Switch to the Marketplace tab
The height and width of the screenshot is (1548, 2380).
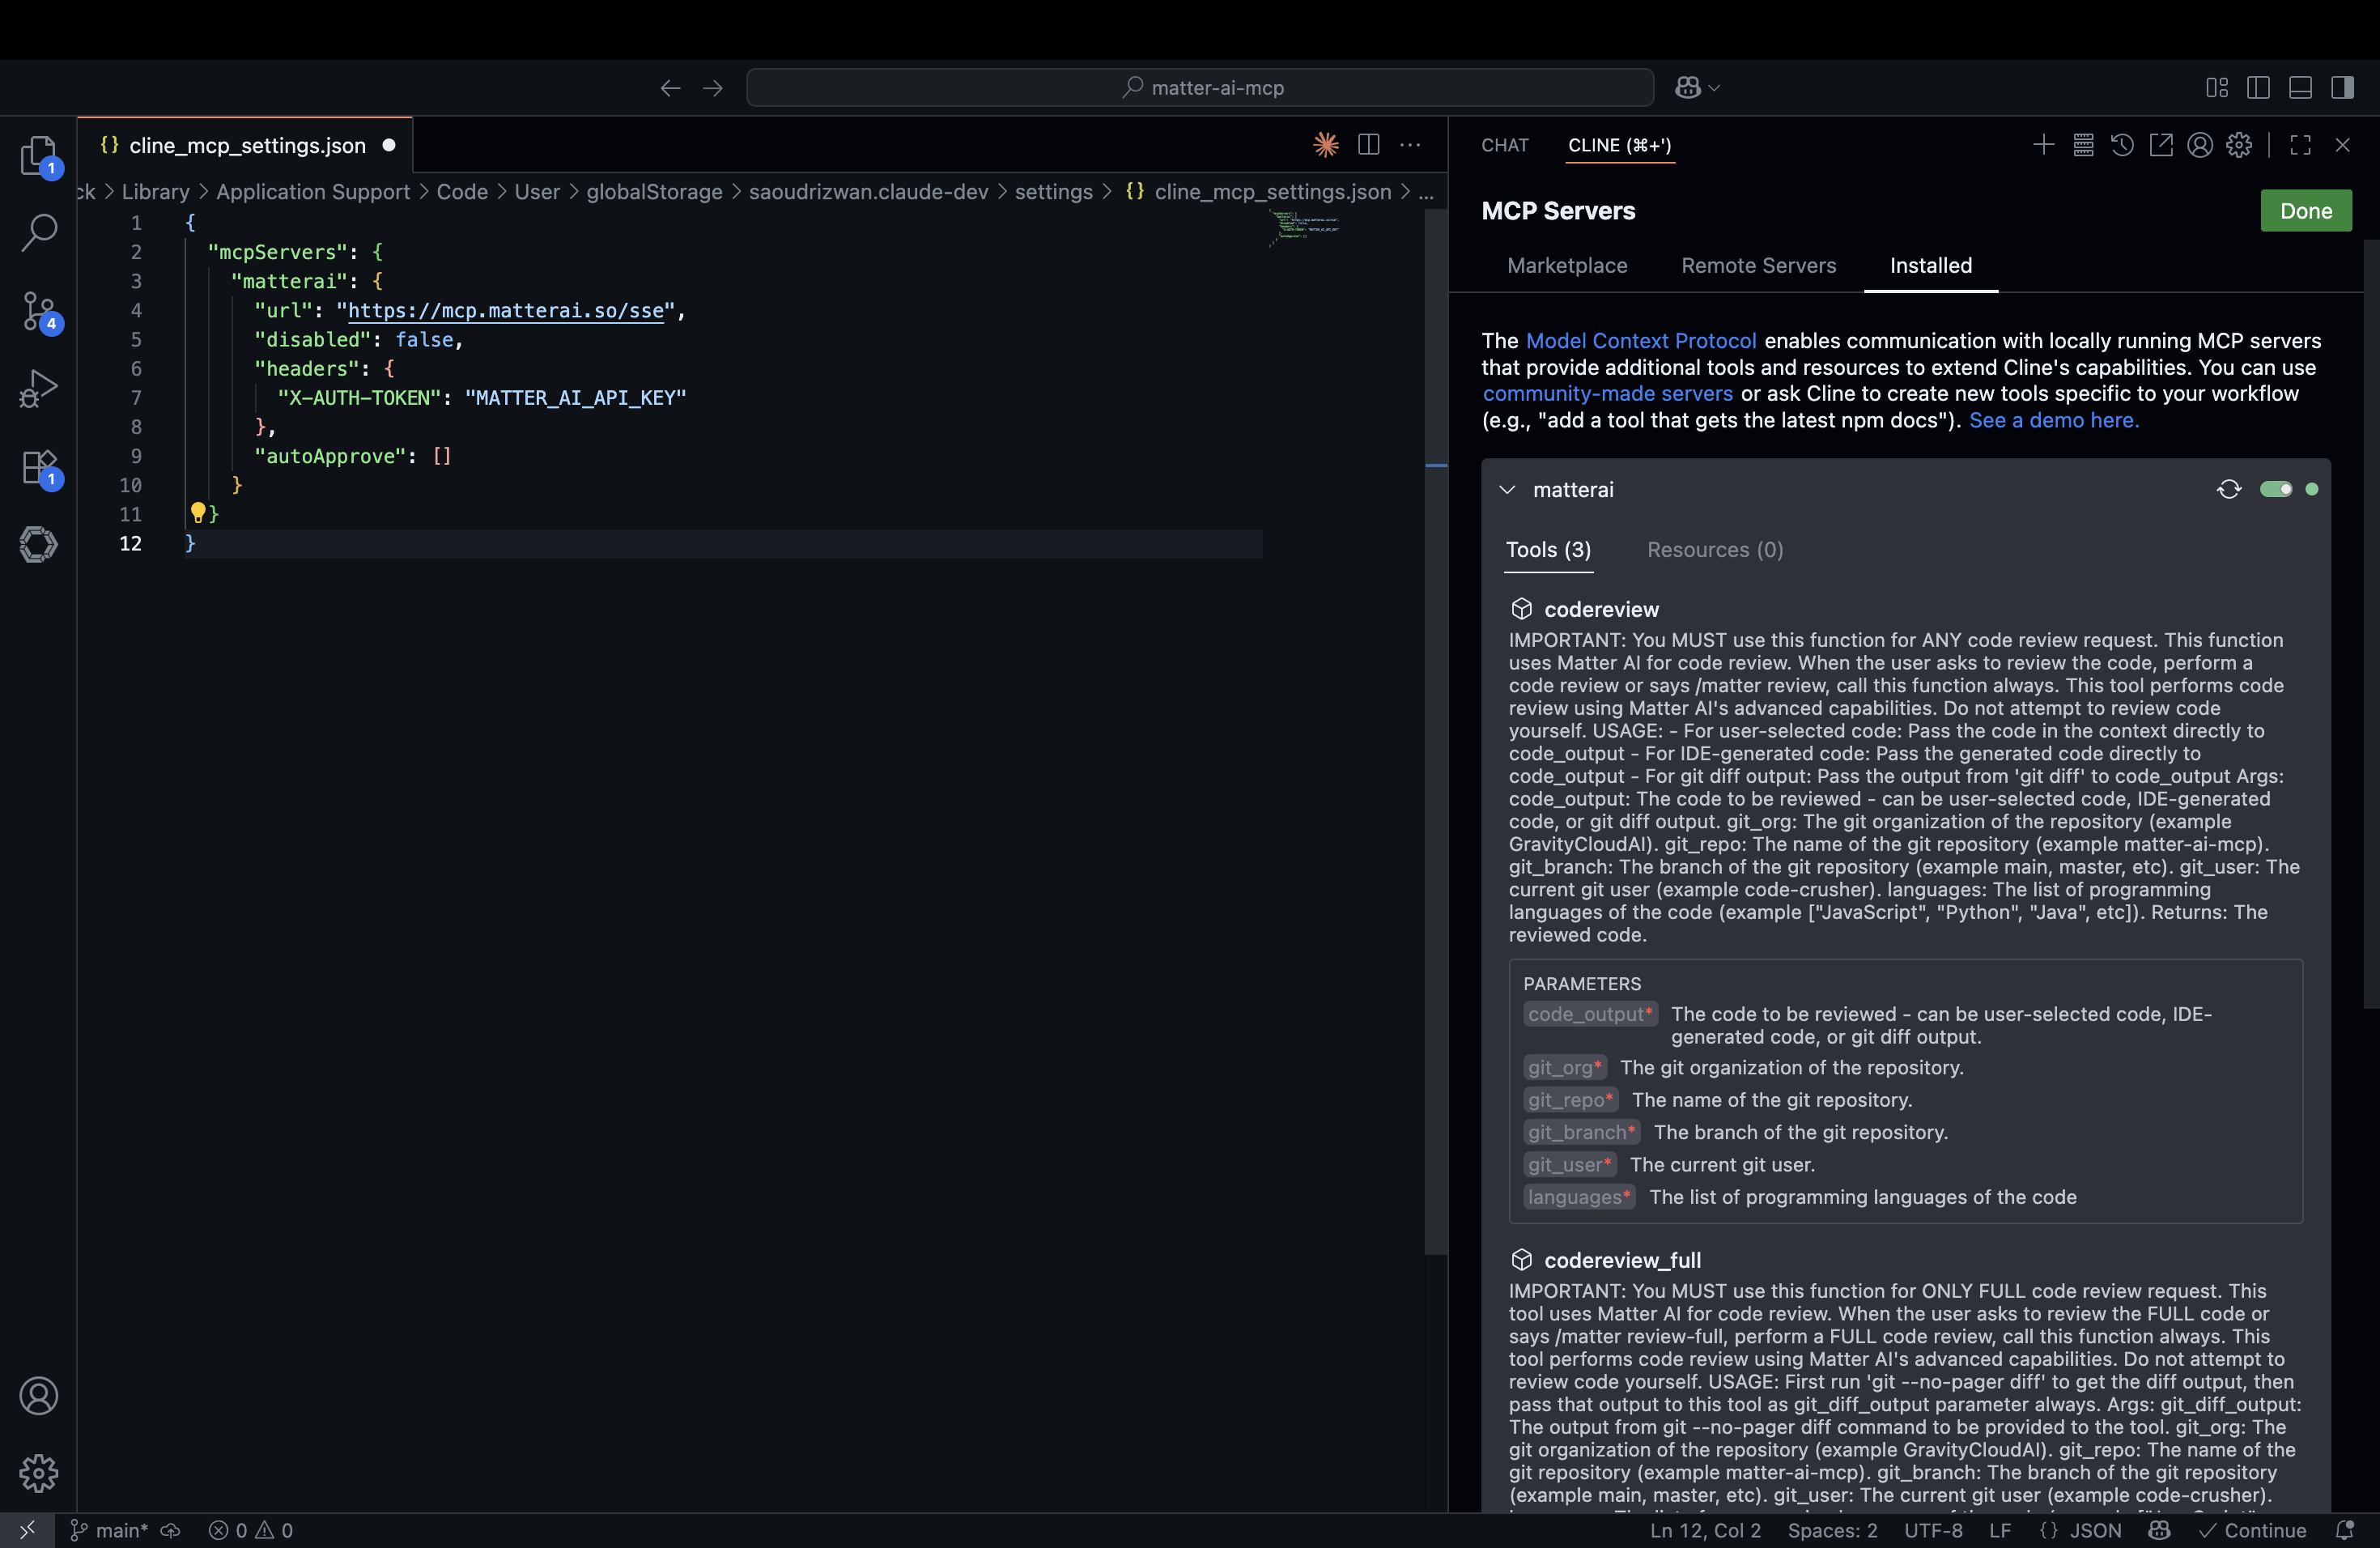point(1567,266)
